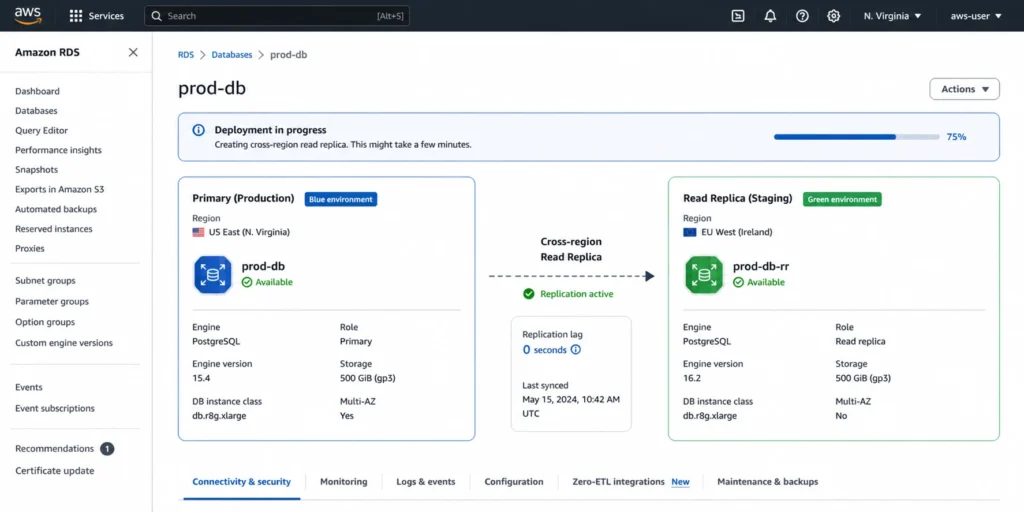Open Subnet groups in the sidebar

pos(45,281)
